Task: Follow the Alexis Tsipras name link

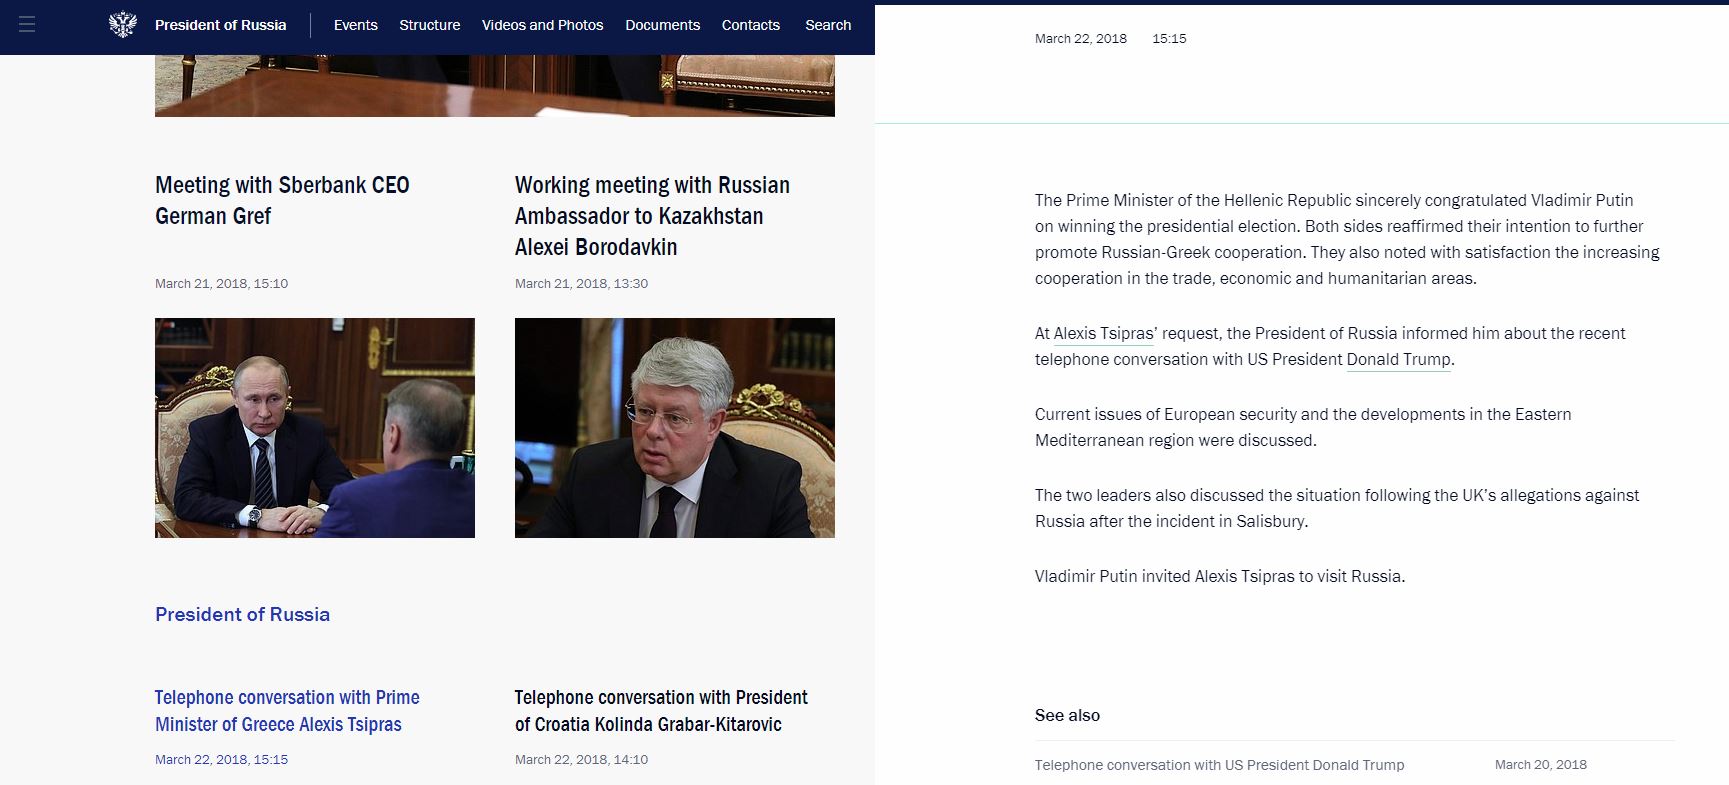Action: coord(1103,334)
